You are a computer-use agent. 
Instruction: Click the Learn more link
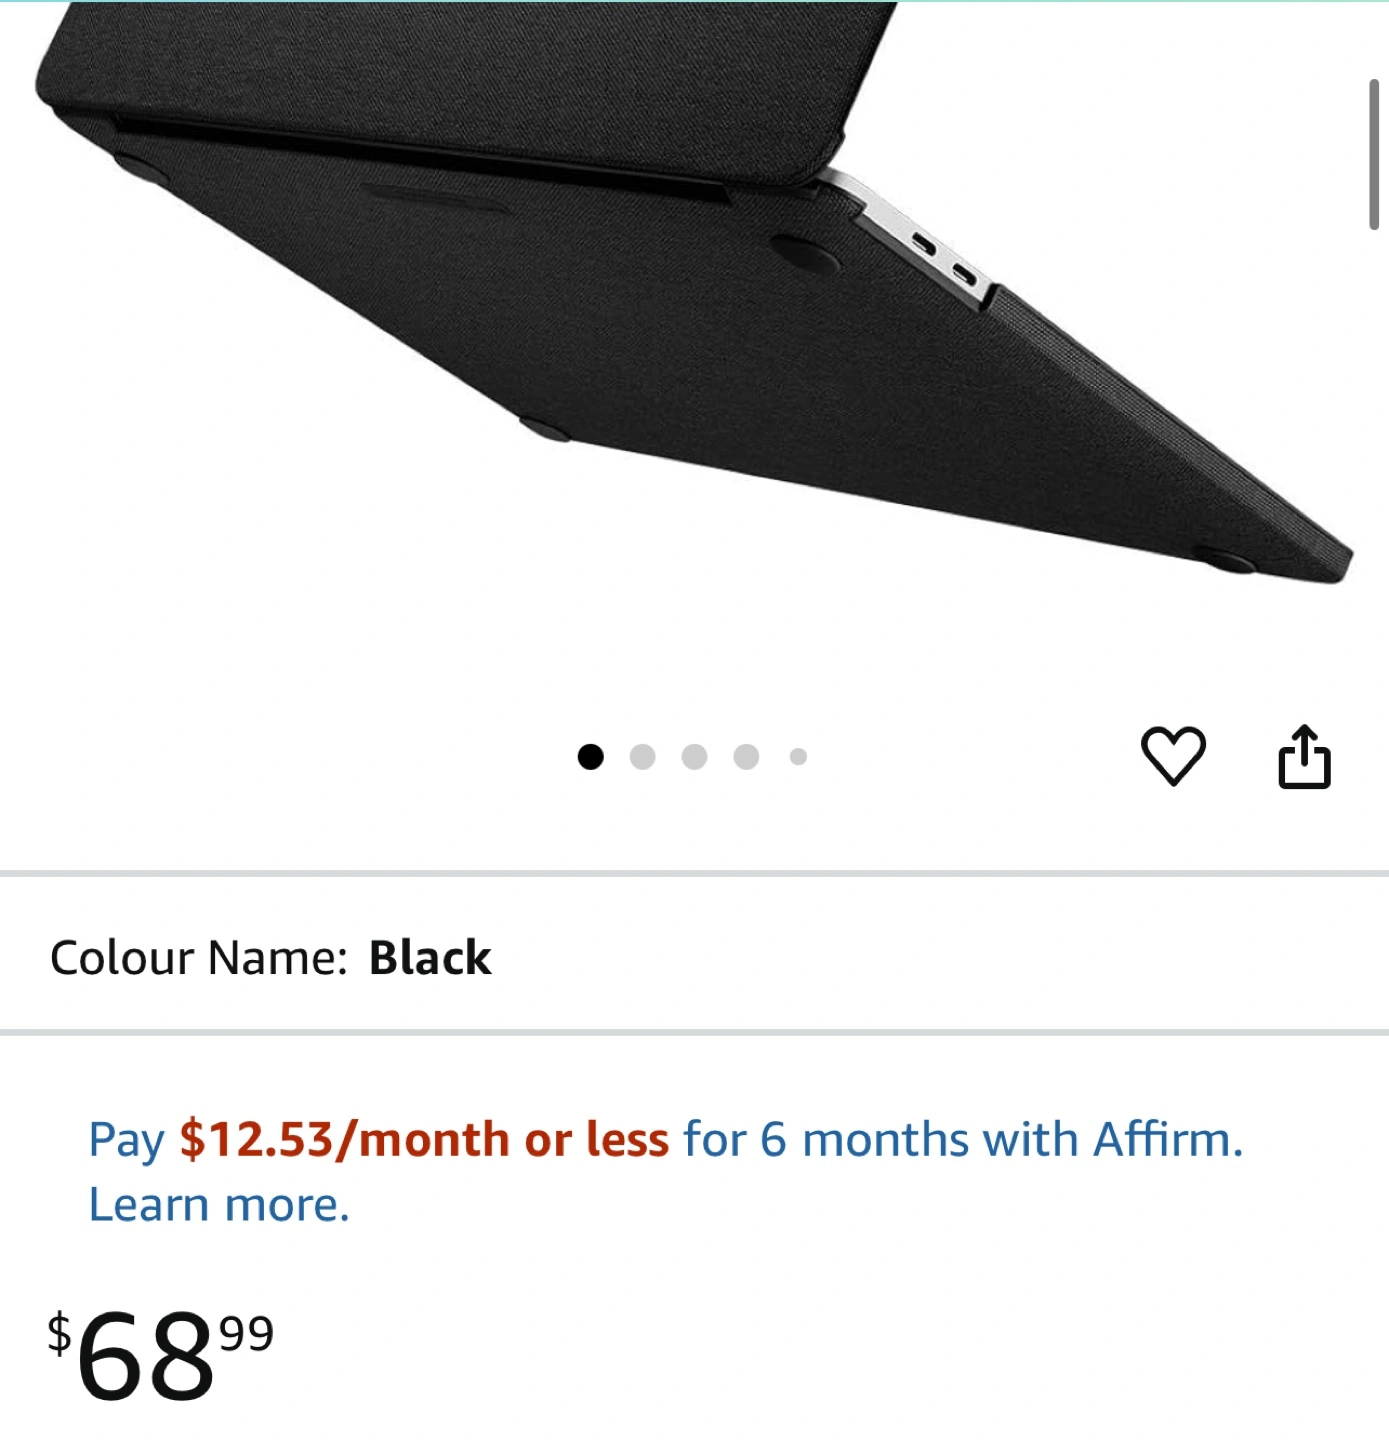coord(219,1204)
